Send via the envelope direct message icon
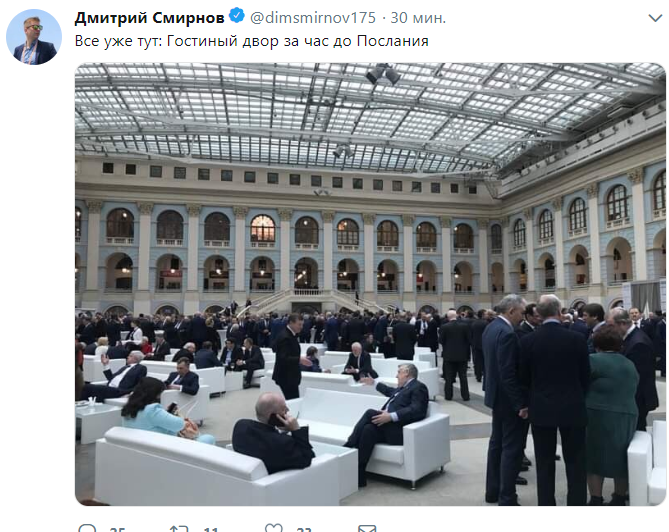The width and height of the screenshot is (669, 532). point(367,528)
